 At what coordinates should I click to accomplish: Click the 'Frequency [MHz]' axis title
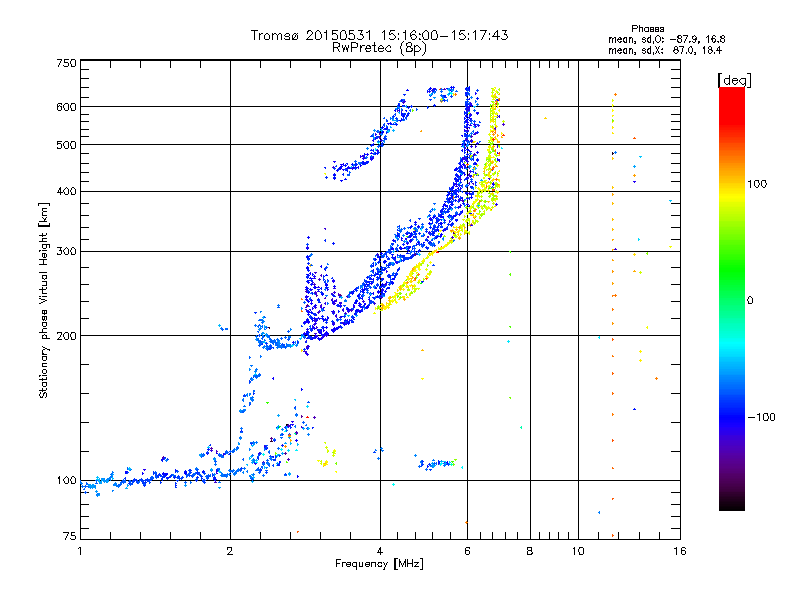pos(379,564)
